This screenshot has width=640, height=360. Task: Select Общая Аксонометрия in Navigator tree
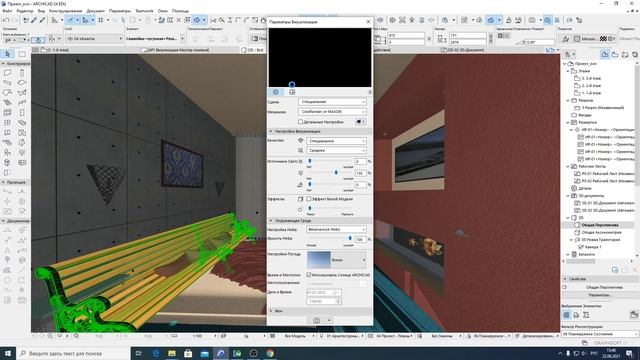601,232
